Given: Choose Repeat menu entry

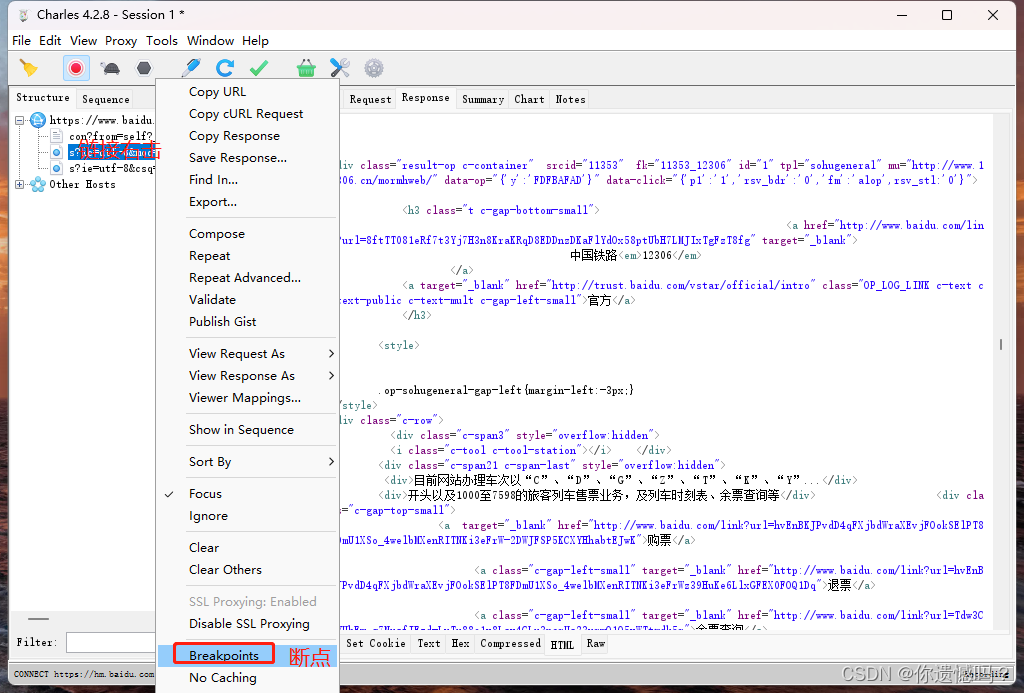Looking at the screenshot, I should coord(210,256).
